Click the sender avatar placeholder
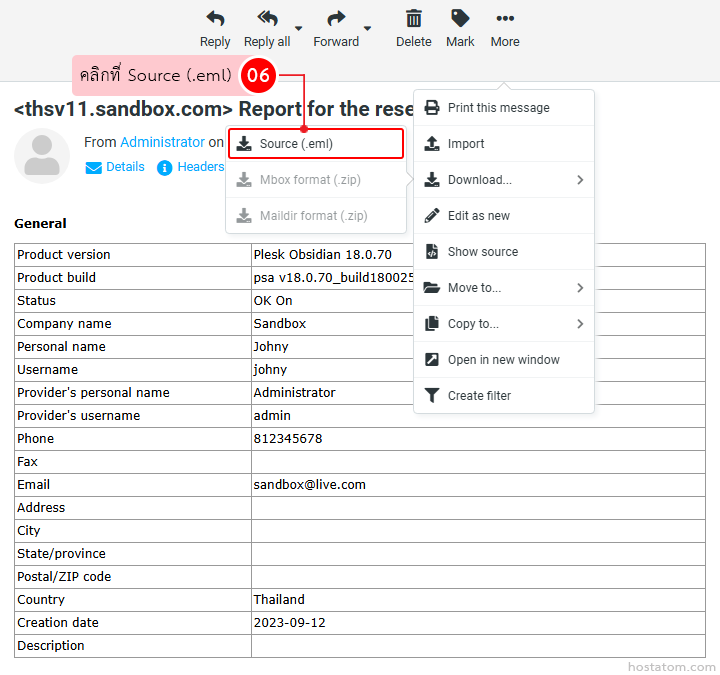 coord(42,156)
